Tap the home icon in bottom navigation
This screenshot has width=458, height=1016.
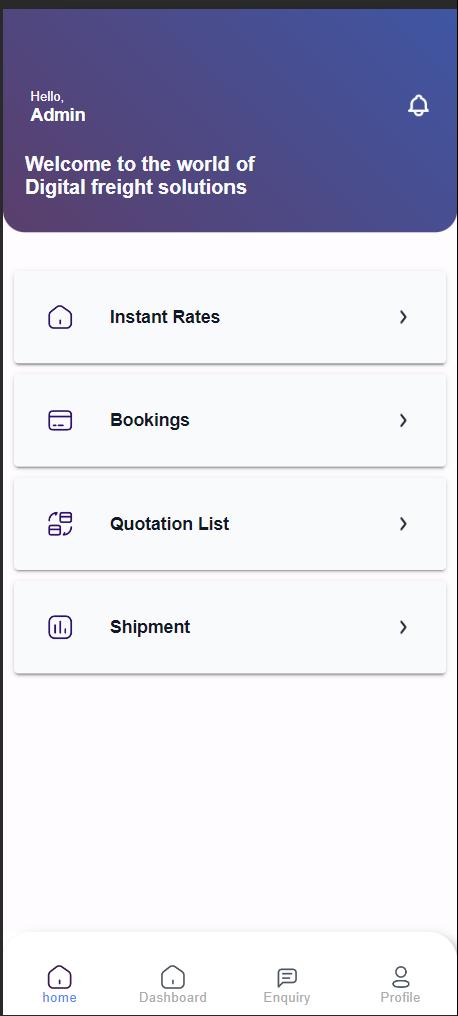(60, 976)
